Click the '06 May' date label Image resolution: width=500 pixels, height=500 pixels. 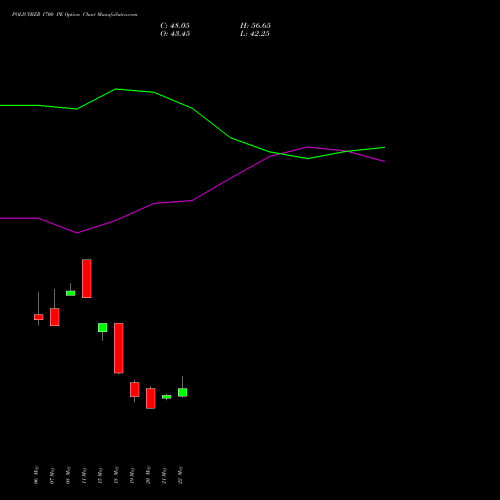click(36, 475)
